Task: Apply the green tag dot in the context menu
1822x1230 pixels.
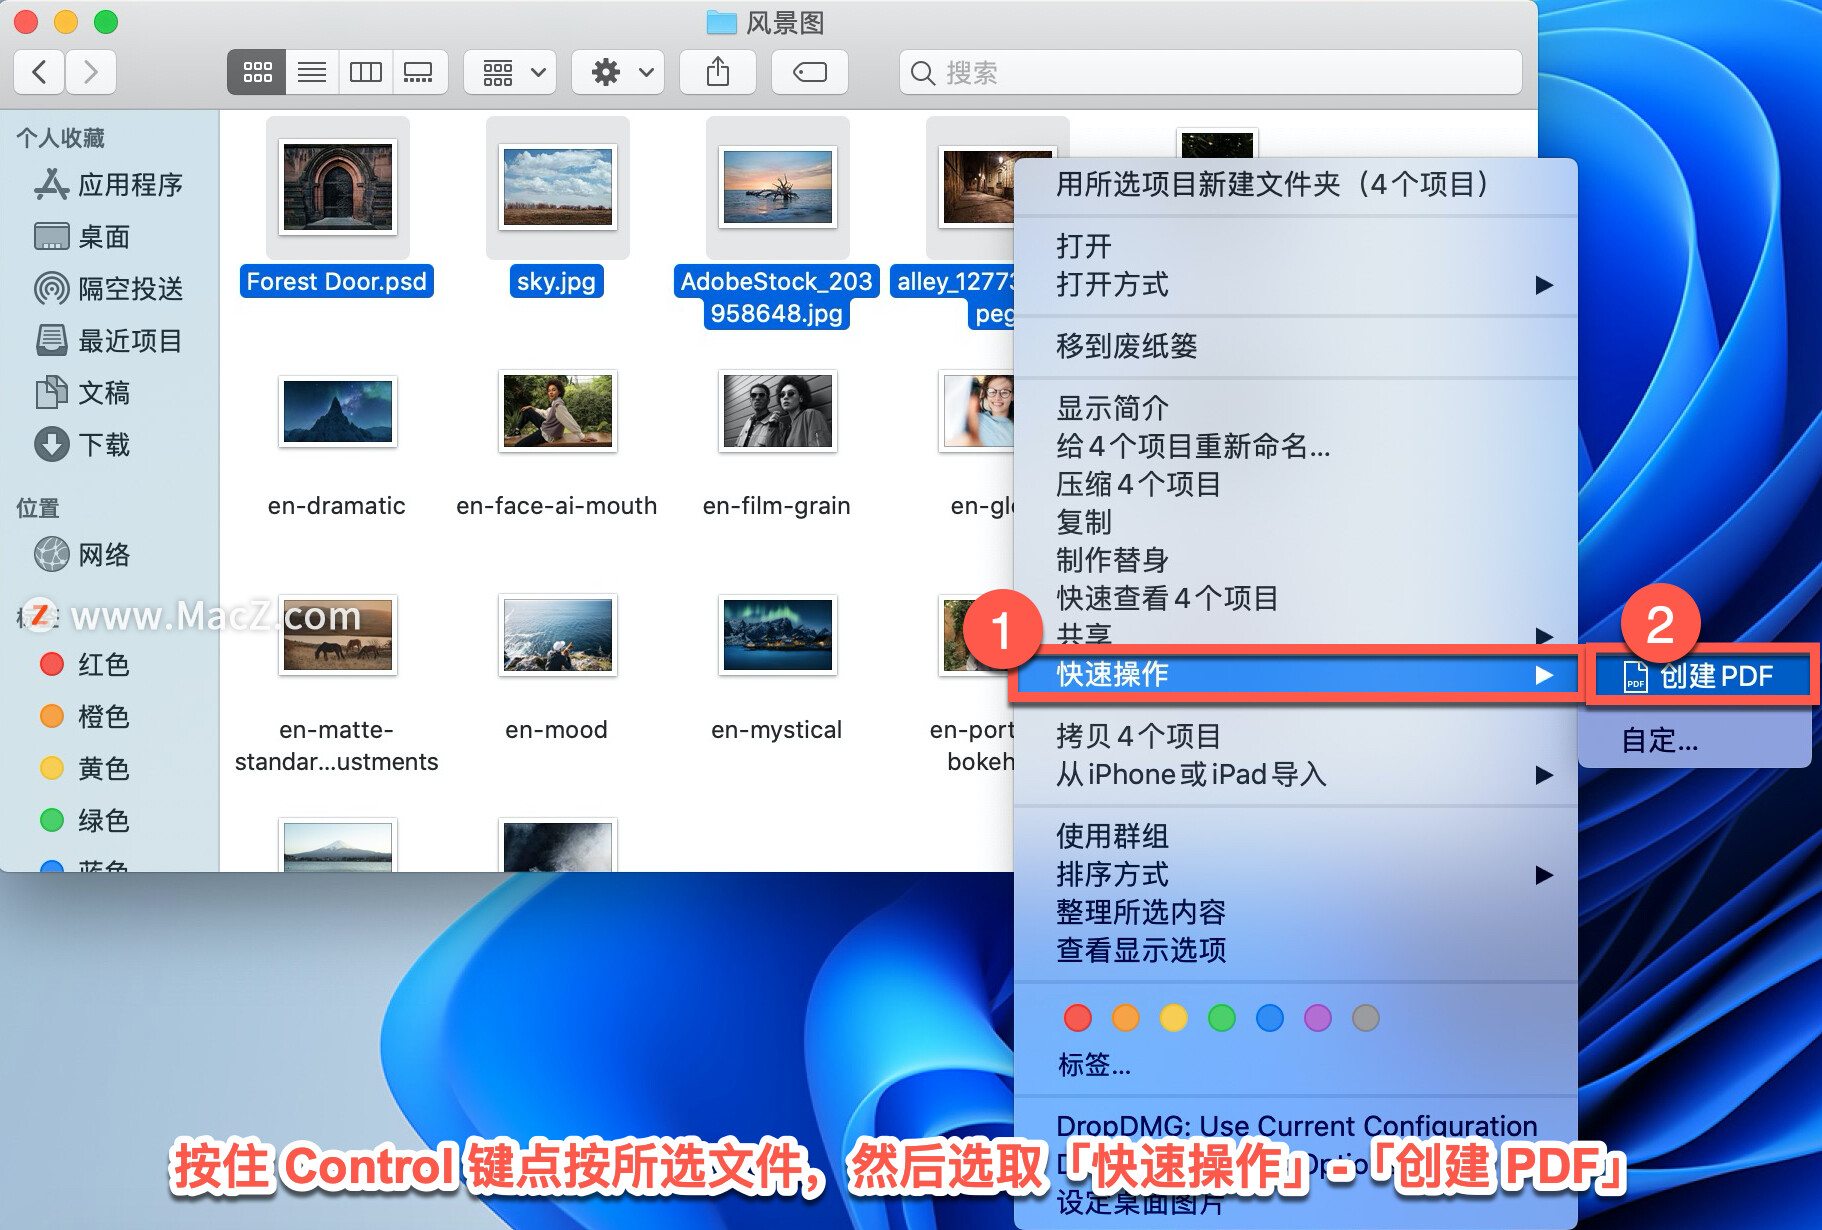Action: pyautogui.click(x=1222, y=1018)
